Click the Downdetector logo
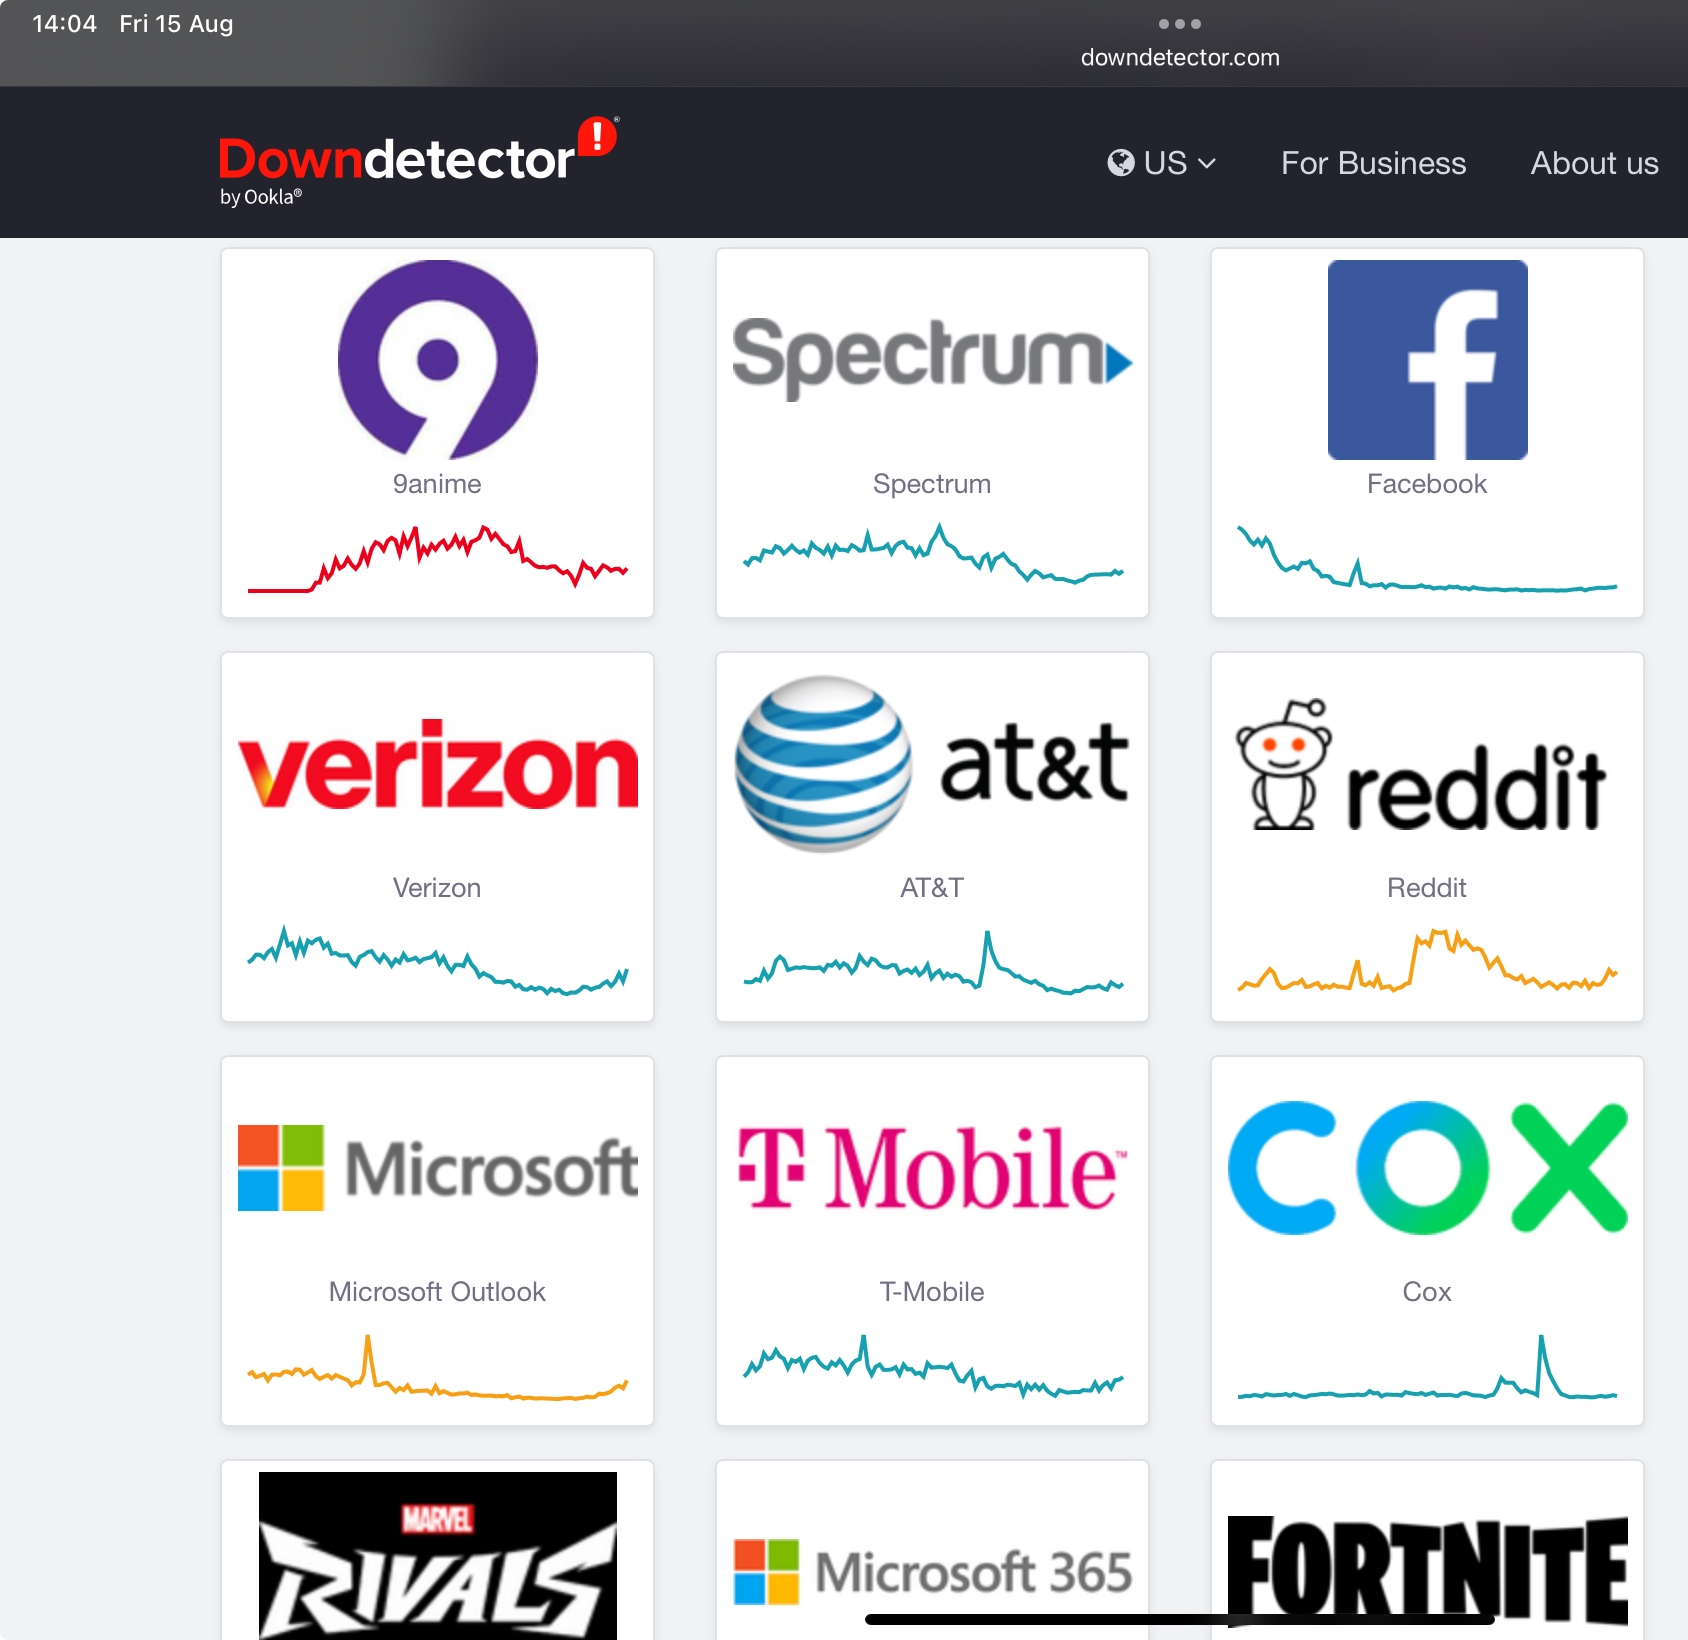 [x=418, y=161]
